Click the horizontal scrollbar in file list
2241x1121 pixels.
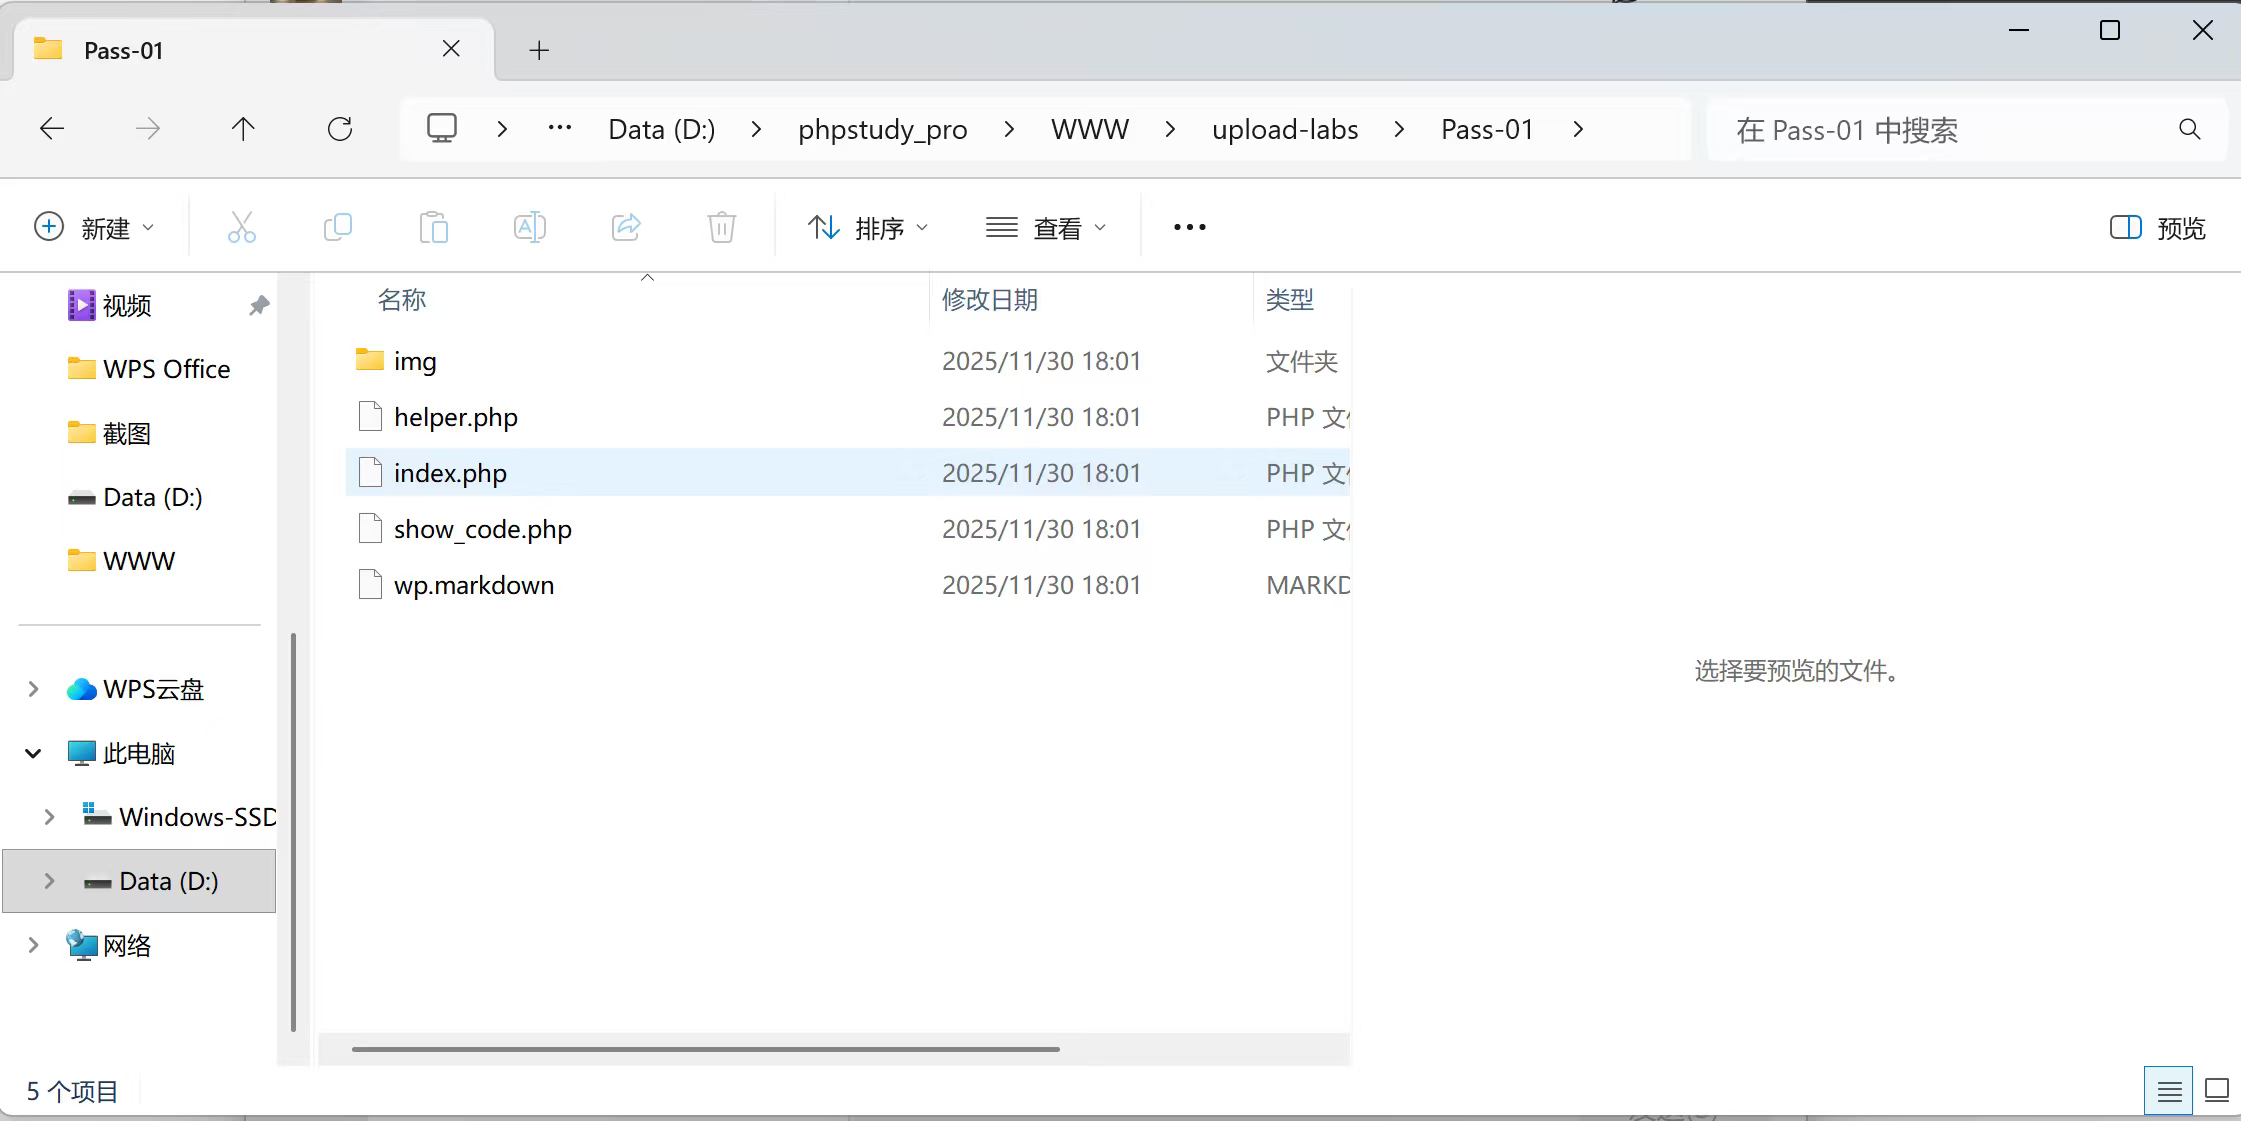click(705, 1049)
